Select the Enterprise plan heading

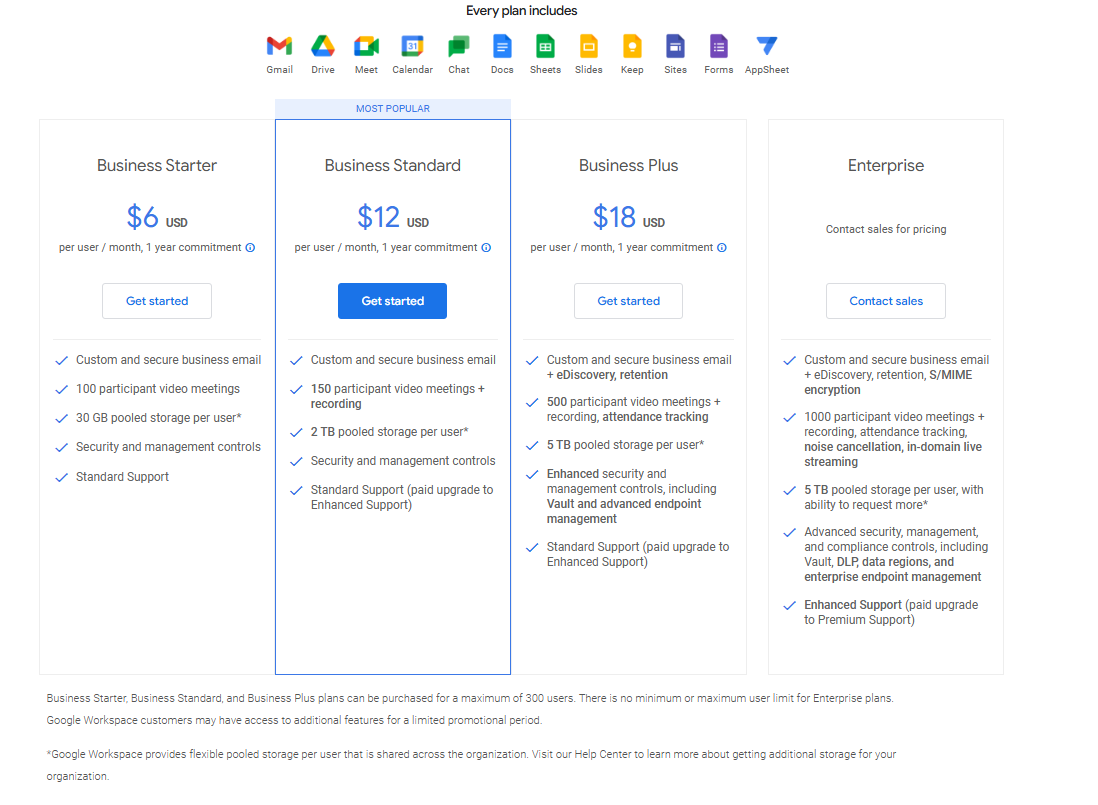pyautogui.click(x=886, y=166)
